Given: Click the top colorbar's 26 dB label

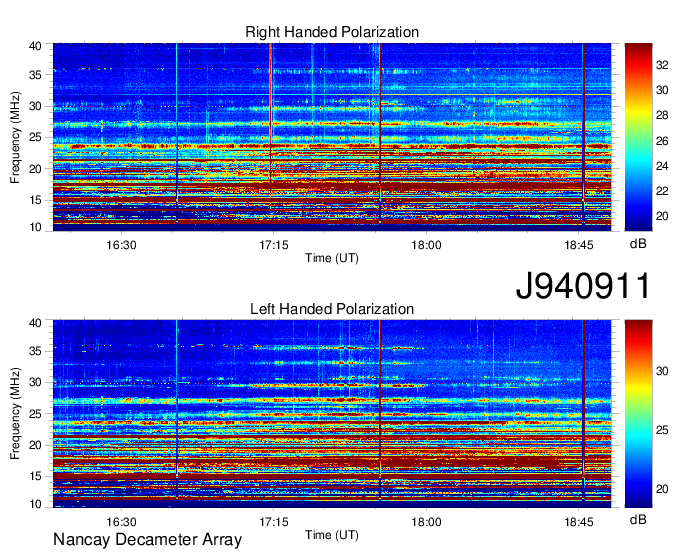Looking at the screenshot, I should click(x=662, y=141).
